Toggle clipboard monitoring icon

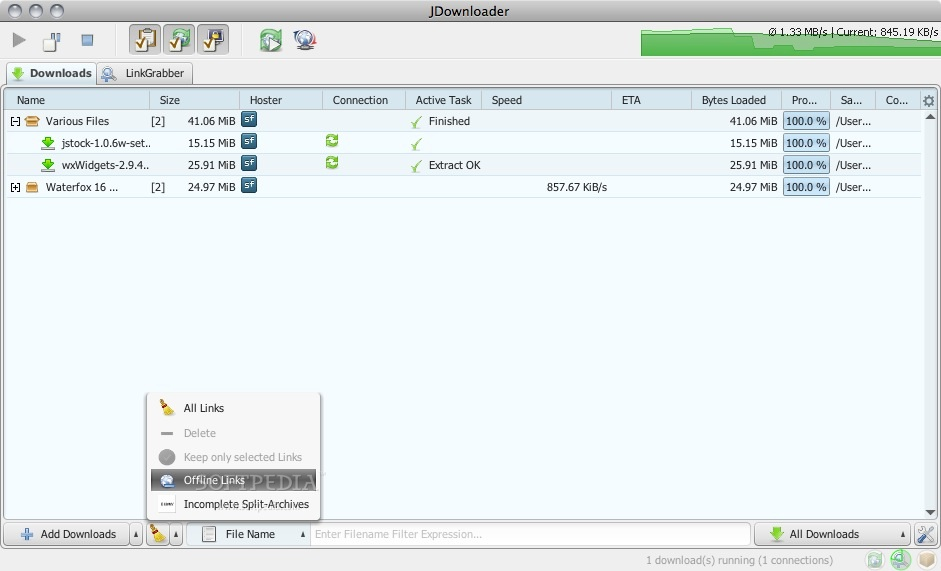[145, 40]
